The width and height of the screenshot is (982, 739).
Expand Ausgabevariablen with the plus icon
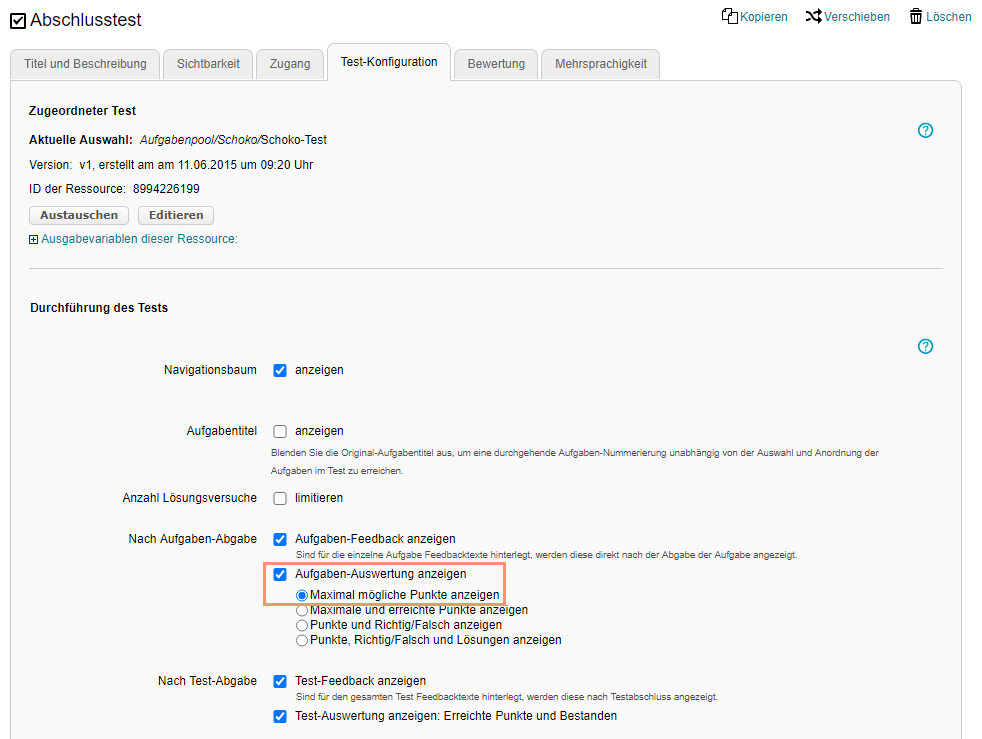point(34,240)
